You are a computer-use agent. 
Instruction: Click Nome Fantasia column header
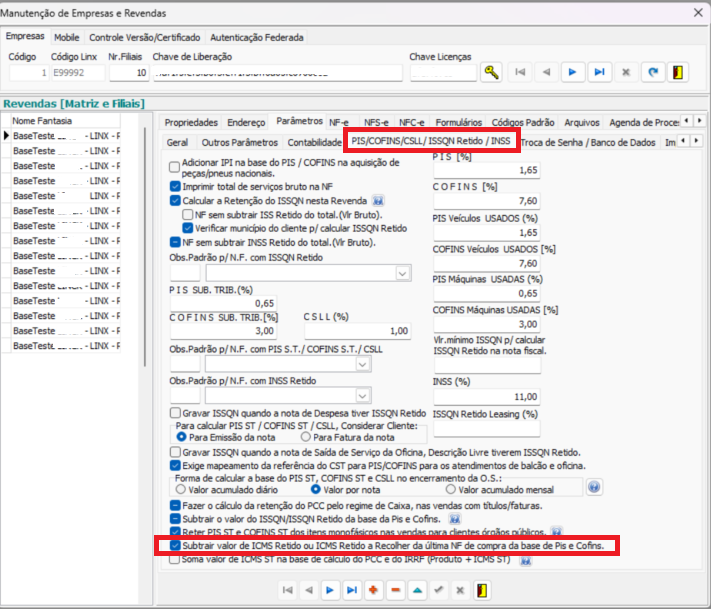[x=65, y=121]
